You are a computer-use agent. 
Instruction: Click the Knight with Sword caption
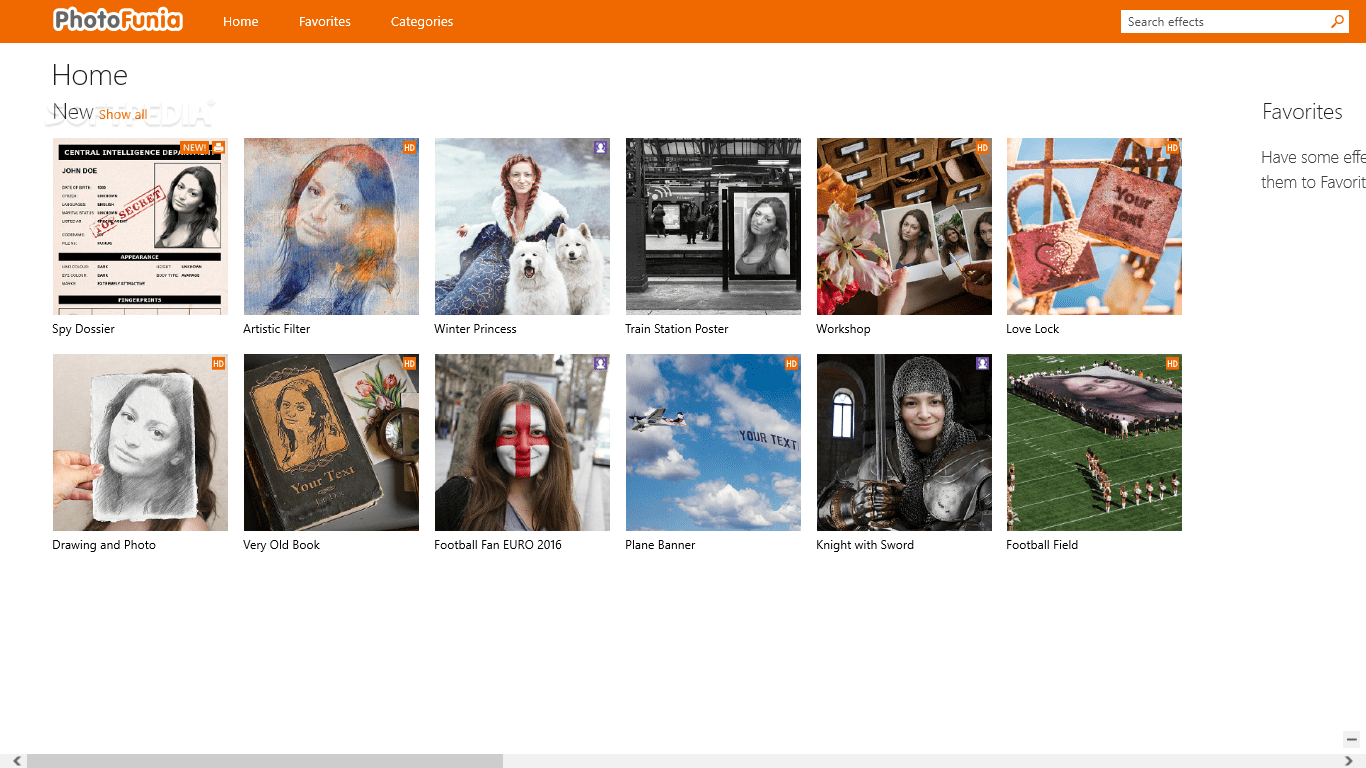(865, 545)
